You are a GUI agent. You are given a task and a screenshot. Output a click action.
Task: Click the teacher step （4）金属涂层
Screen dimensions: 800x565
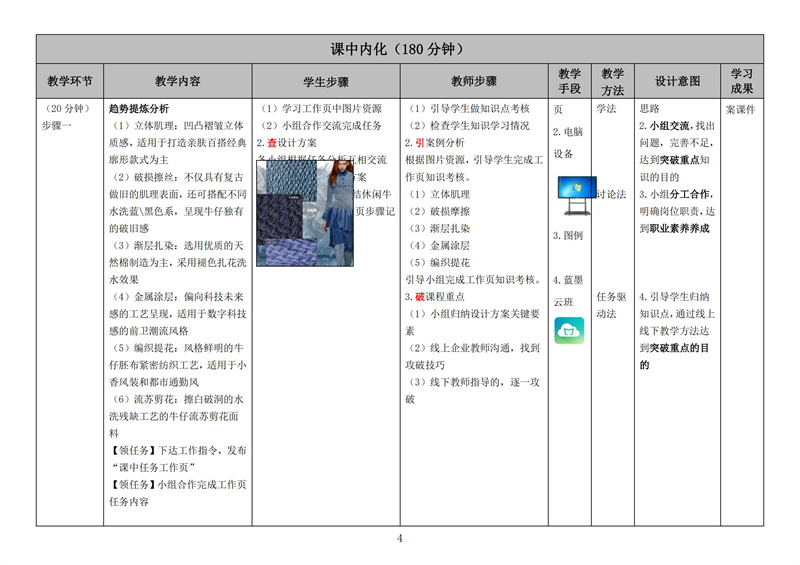[438, 245]
